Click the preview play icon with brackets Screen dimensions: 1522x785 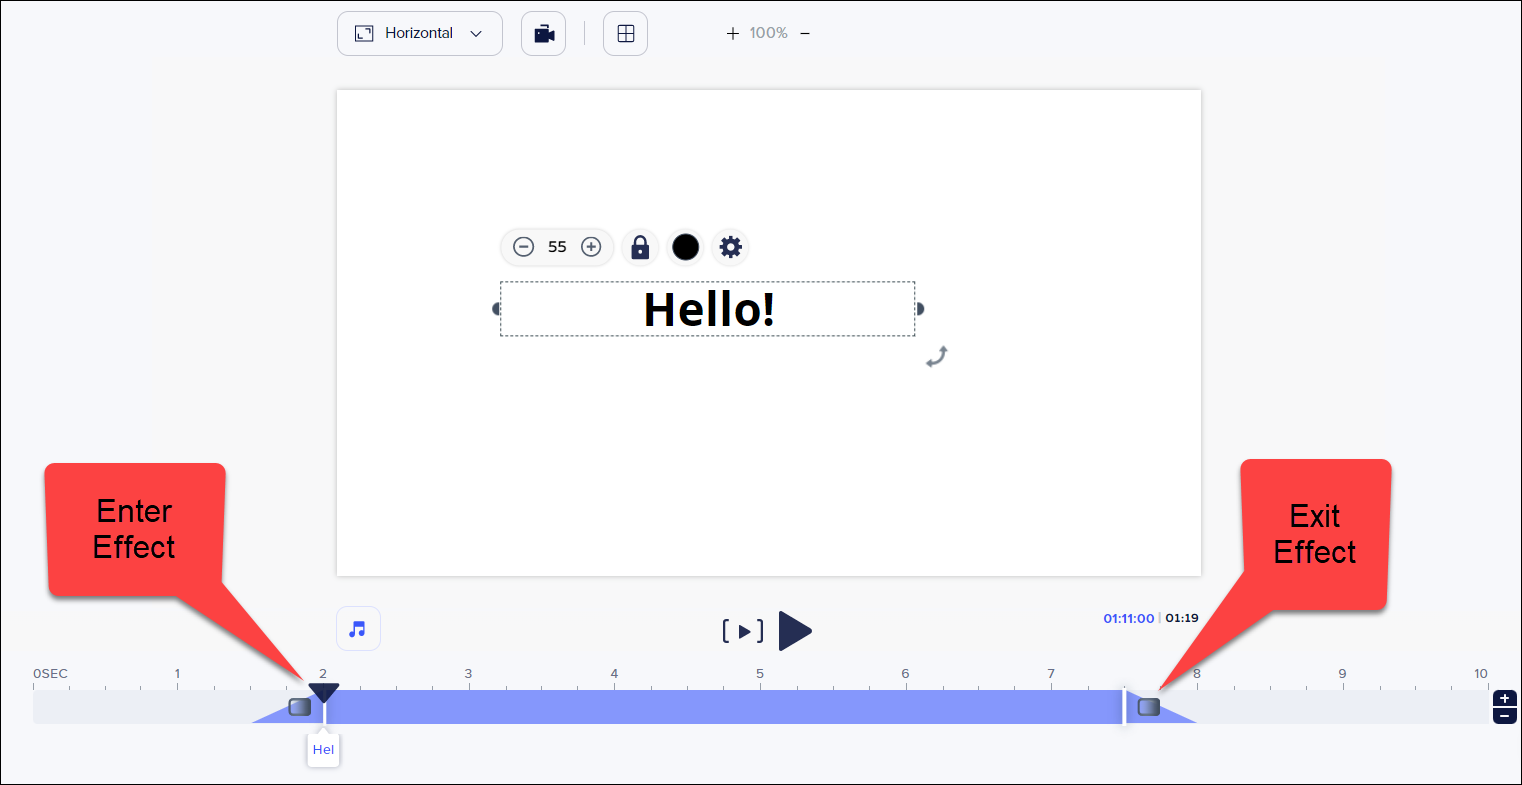pyautogui.click(x=743, y=631)
